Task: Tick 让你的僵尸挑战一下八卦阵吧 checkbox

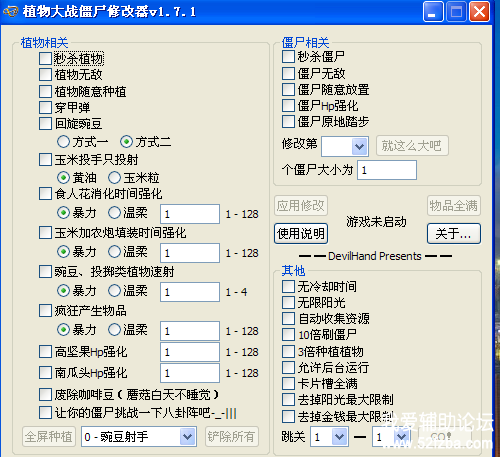Action: point(45,413)
